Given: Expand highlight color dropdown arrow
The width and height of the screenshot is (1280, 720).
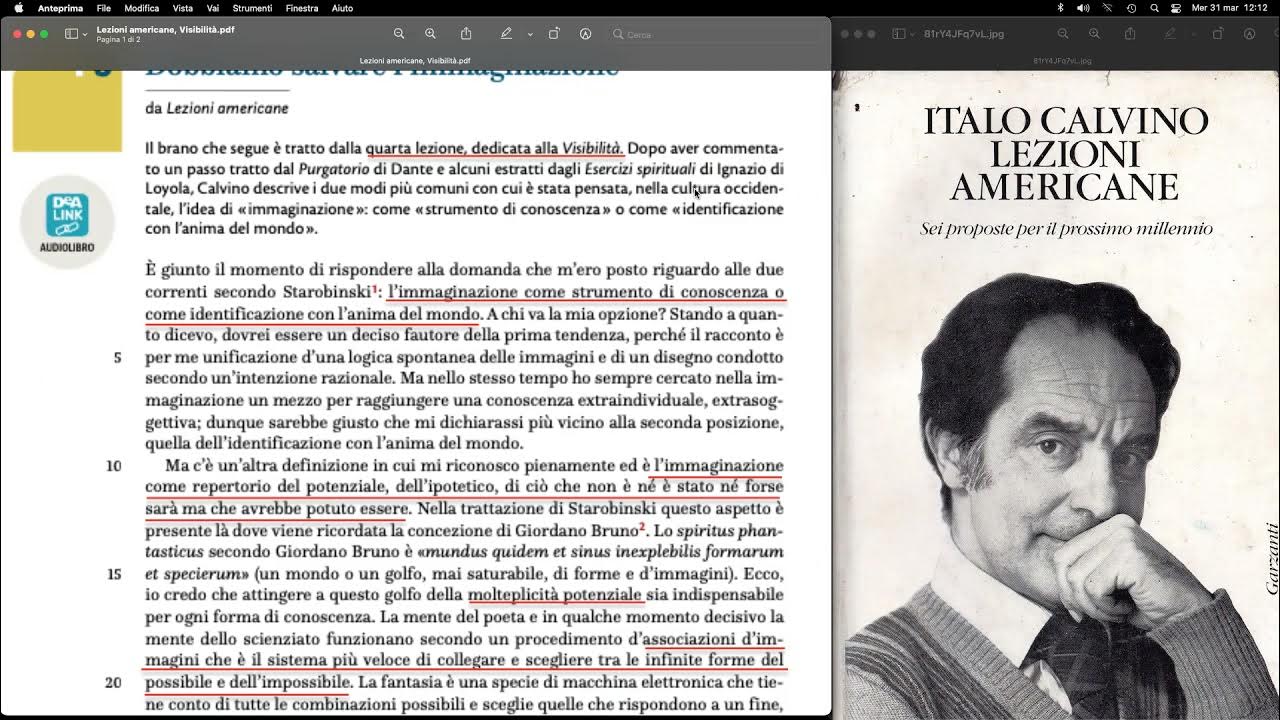Looking at the screenshot, I should (x=530, y=34).
